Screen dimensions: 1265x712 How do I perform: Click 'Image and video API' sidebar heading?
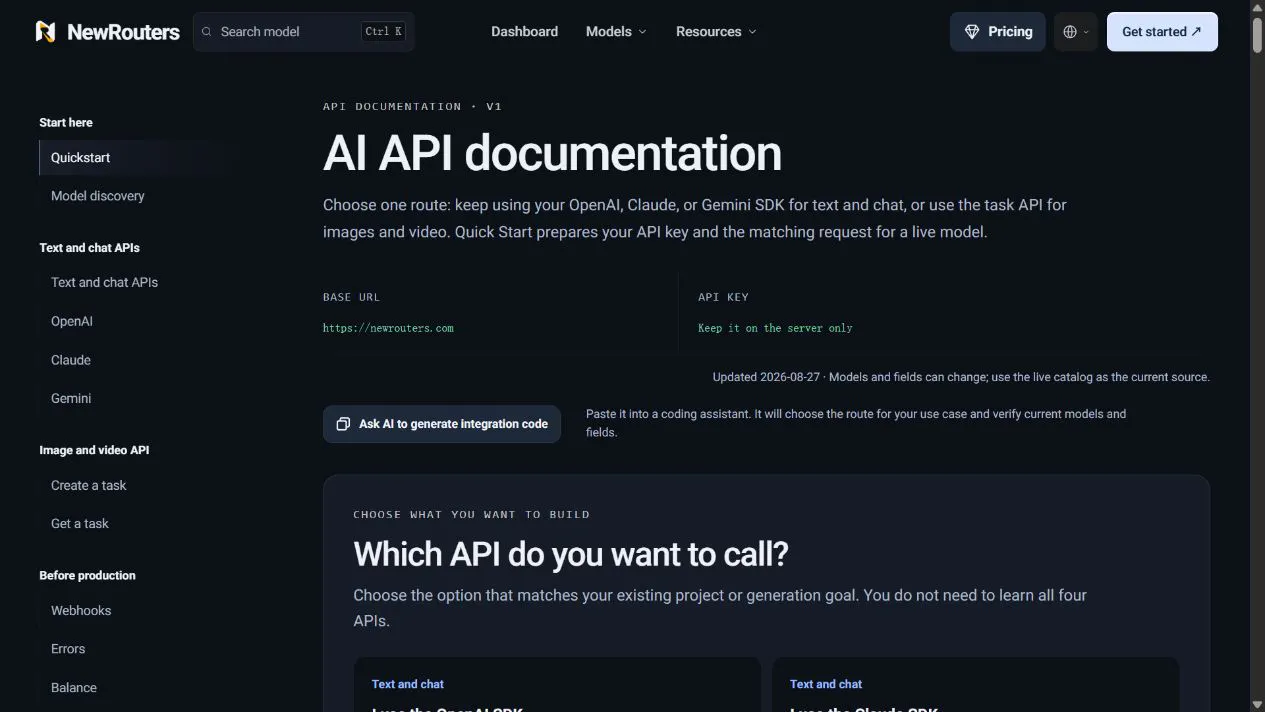[94, 451]
